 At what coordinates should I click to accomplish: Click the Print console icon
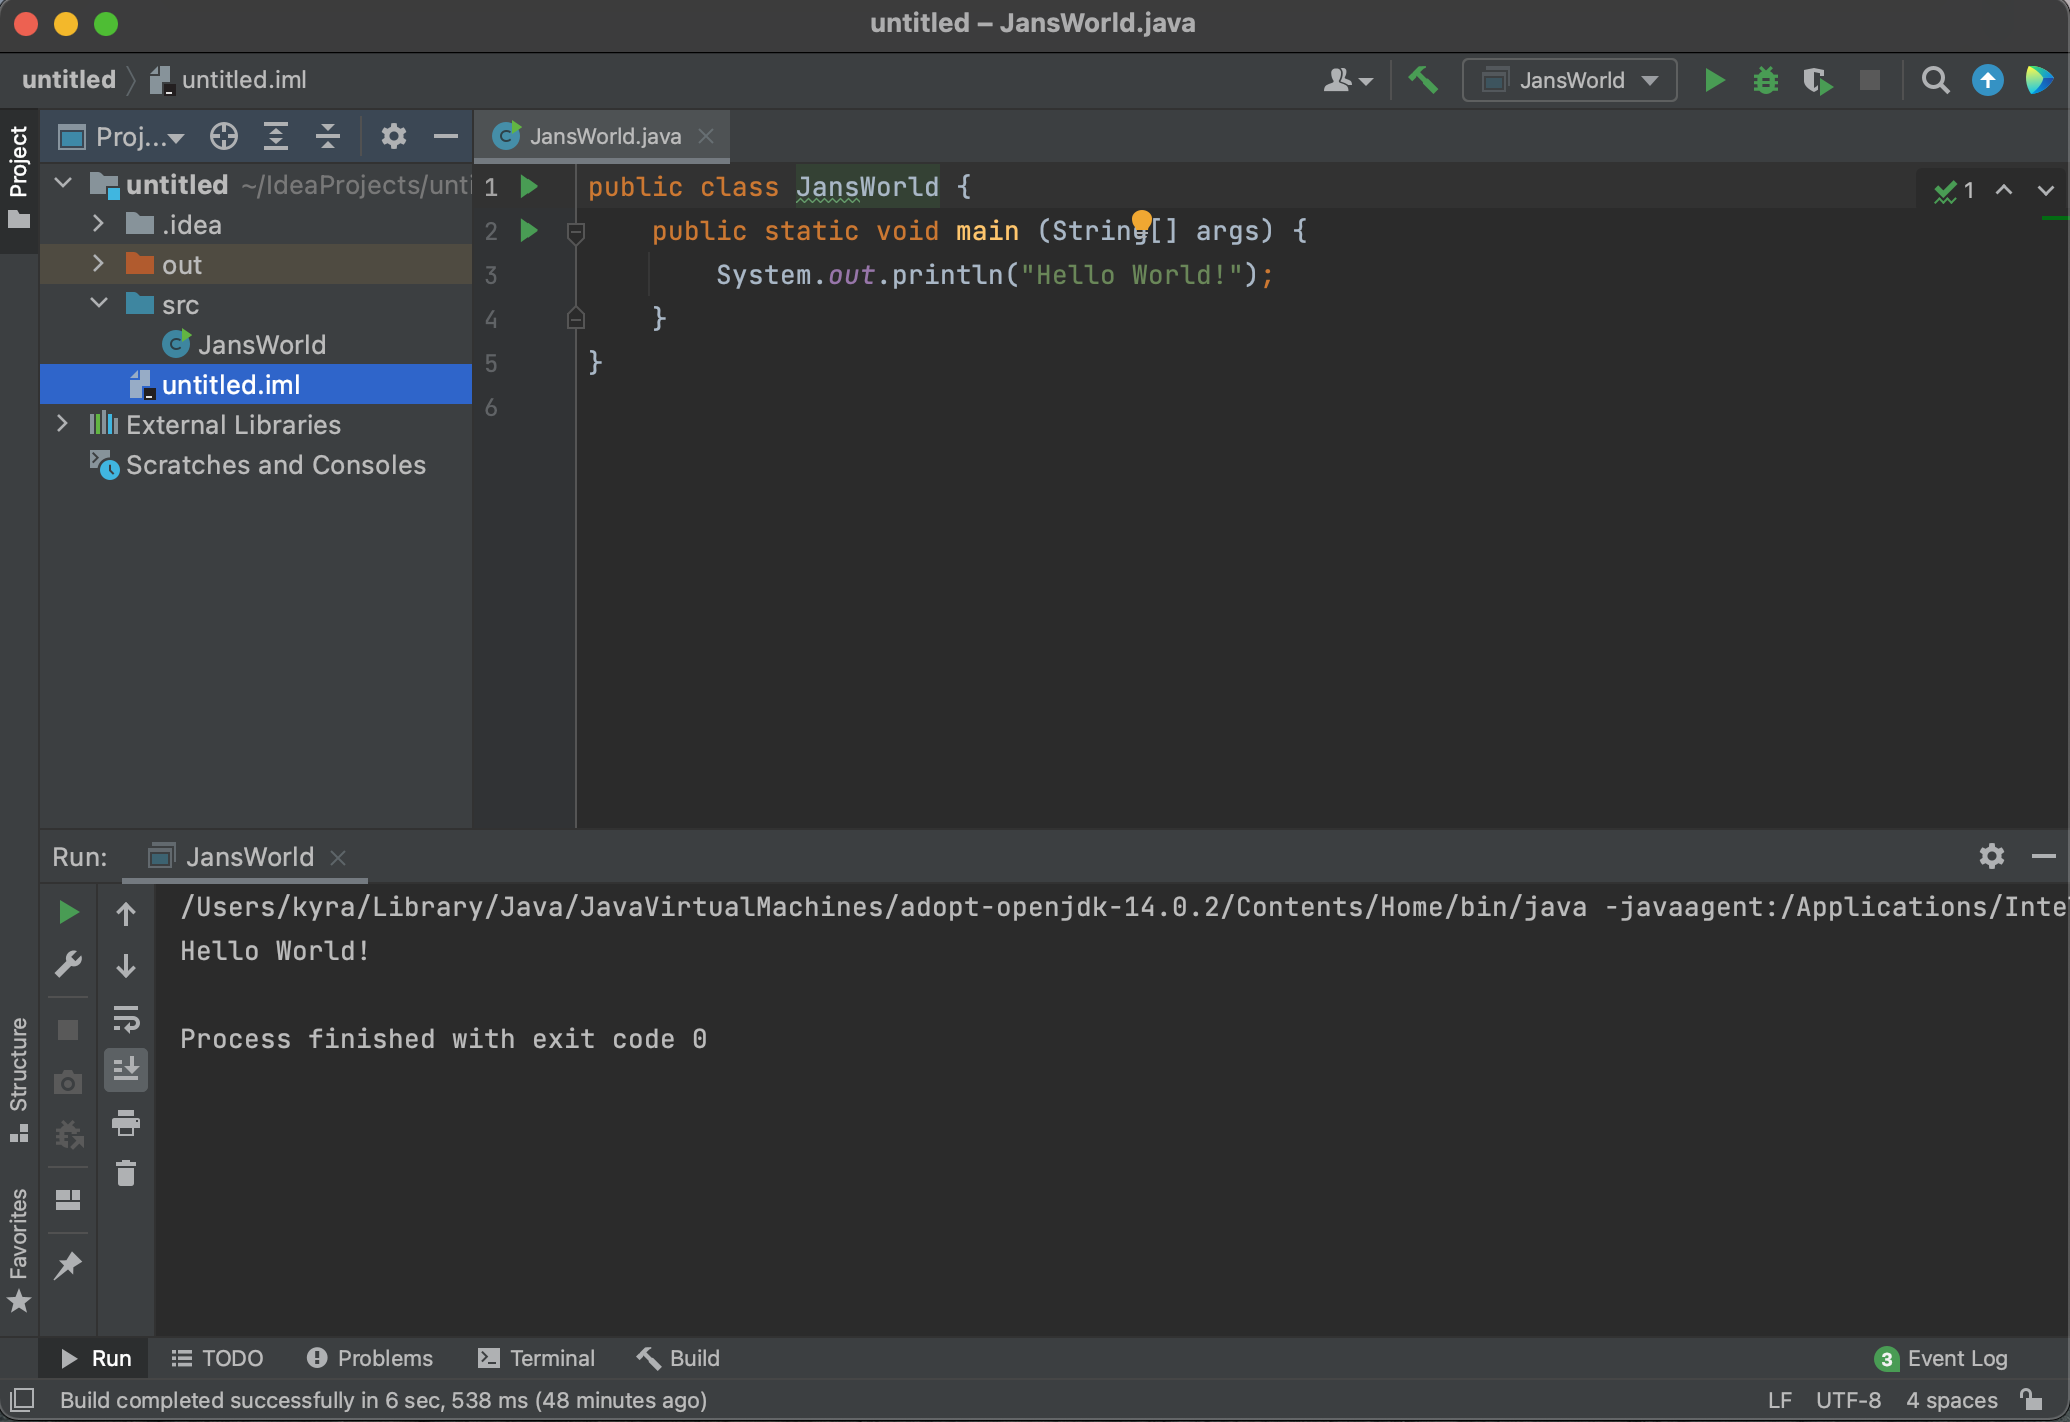126,1122
